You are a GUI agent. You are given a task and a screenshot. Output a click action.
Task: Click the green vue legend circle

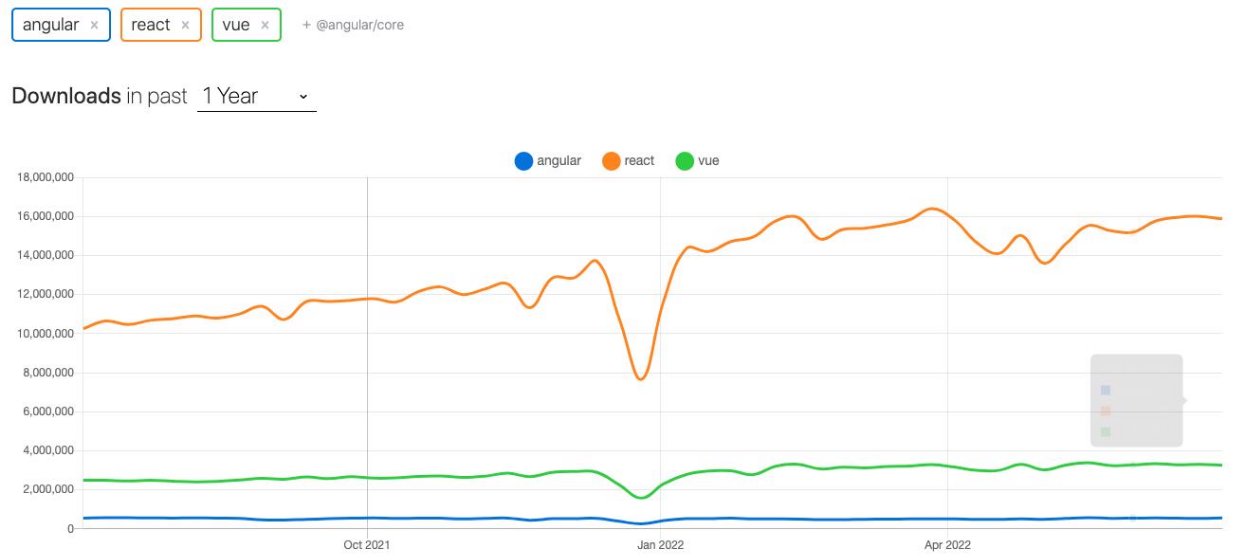coord(685,161)
